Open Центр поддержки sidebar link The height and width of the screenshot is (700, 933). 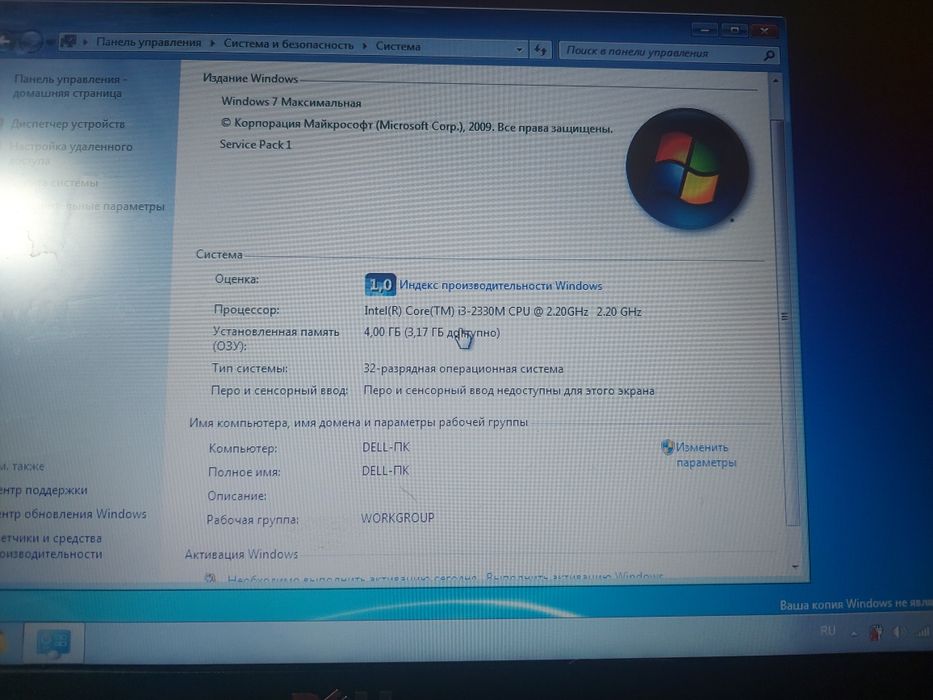tap(43, 490)
